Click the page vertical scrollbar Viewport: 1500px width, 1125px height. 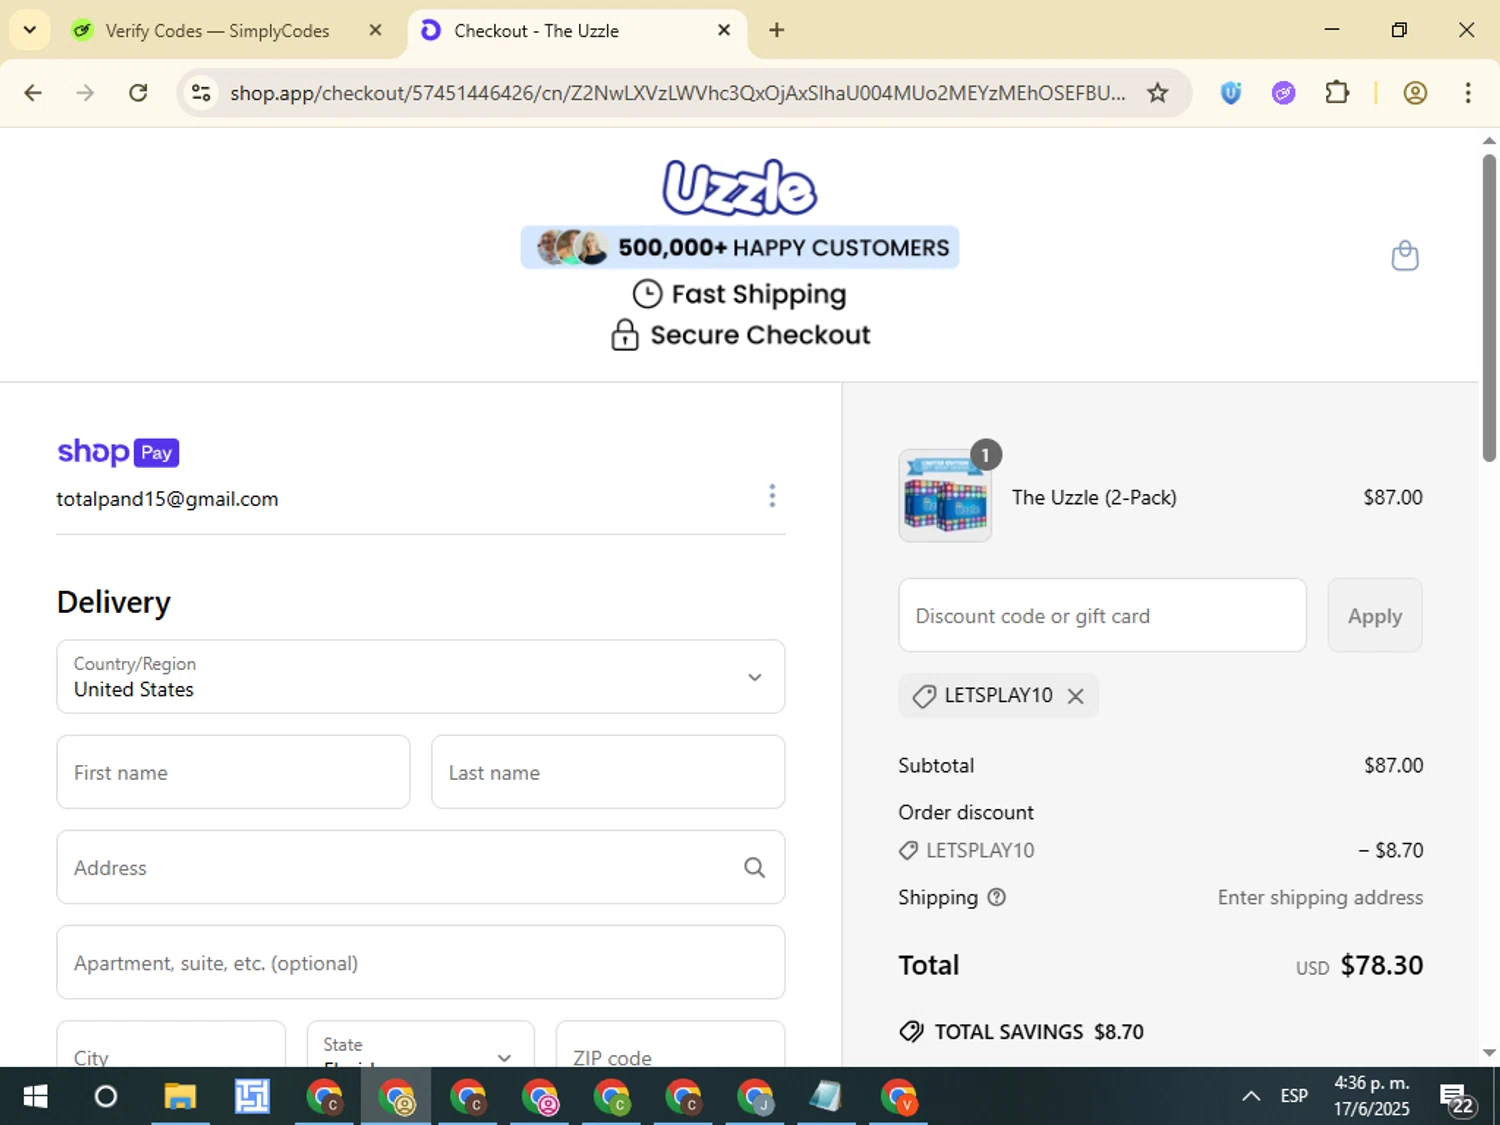coord(1489,308)
